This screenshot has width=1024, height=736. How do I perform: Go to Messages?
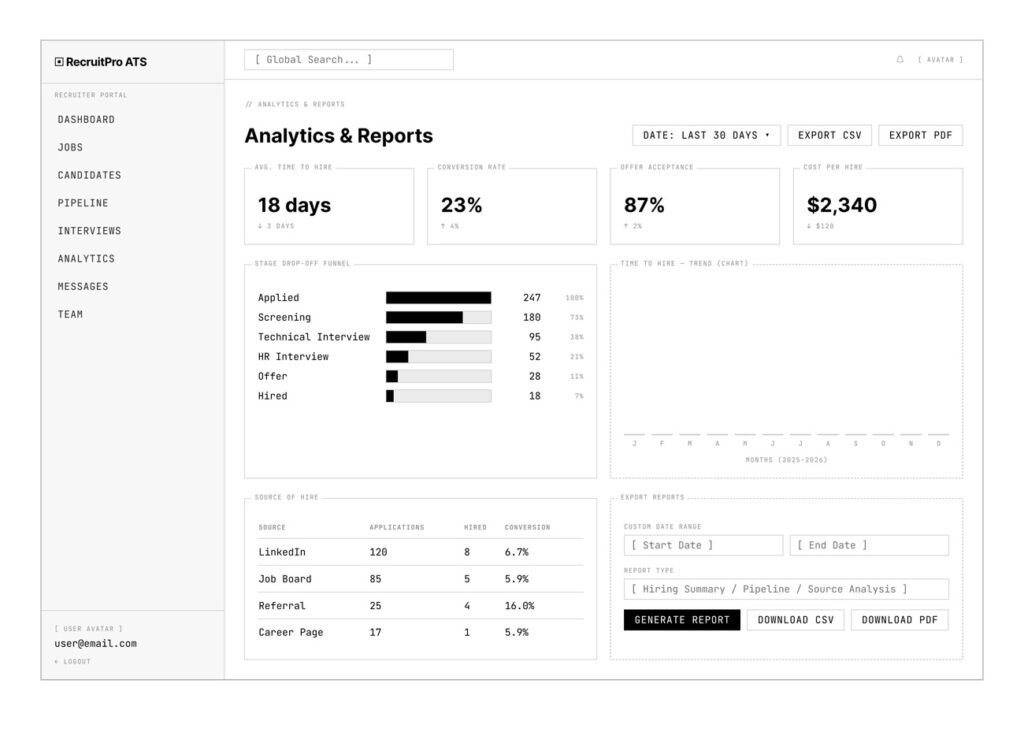coord(84,286)
